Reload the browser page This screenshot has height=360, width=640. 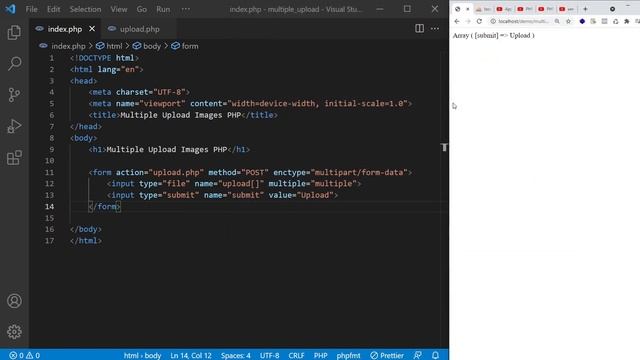[479, 21]
